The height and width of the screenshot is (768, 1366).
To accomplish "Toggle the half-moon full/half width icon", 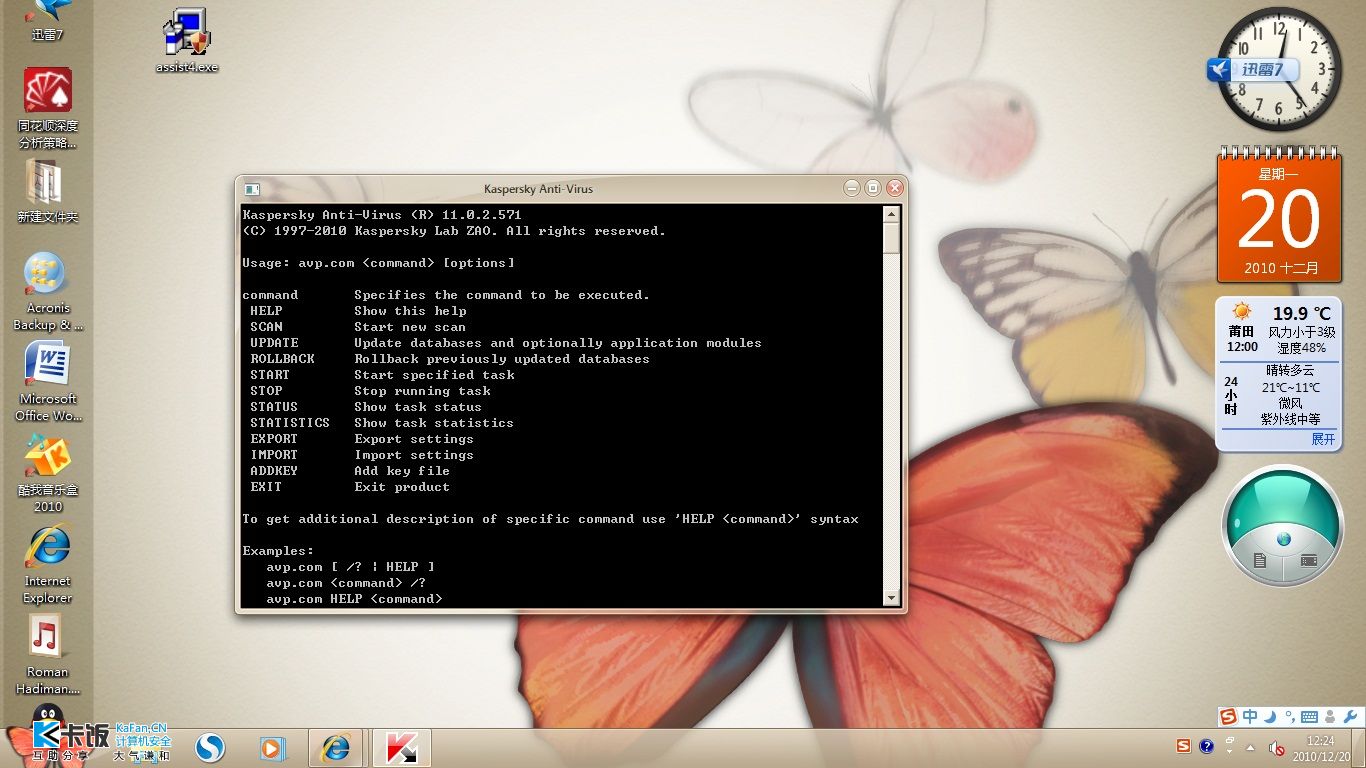I will (x=1270, y=716).
